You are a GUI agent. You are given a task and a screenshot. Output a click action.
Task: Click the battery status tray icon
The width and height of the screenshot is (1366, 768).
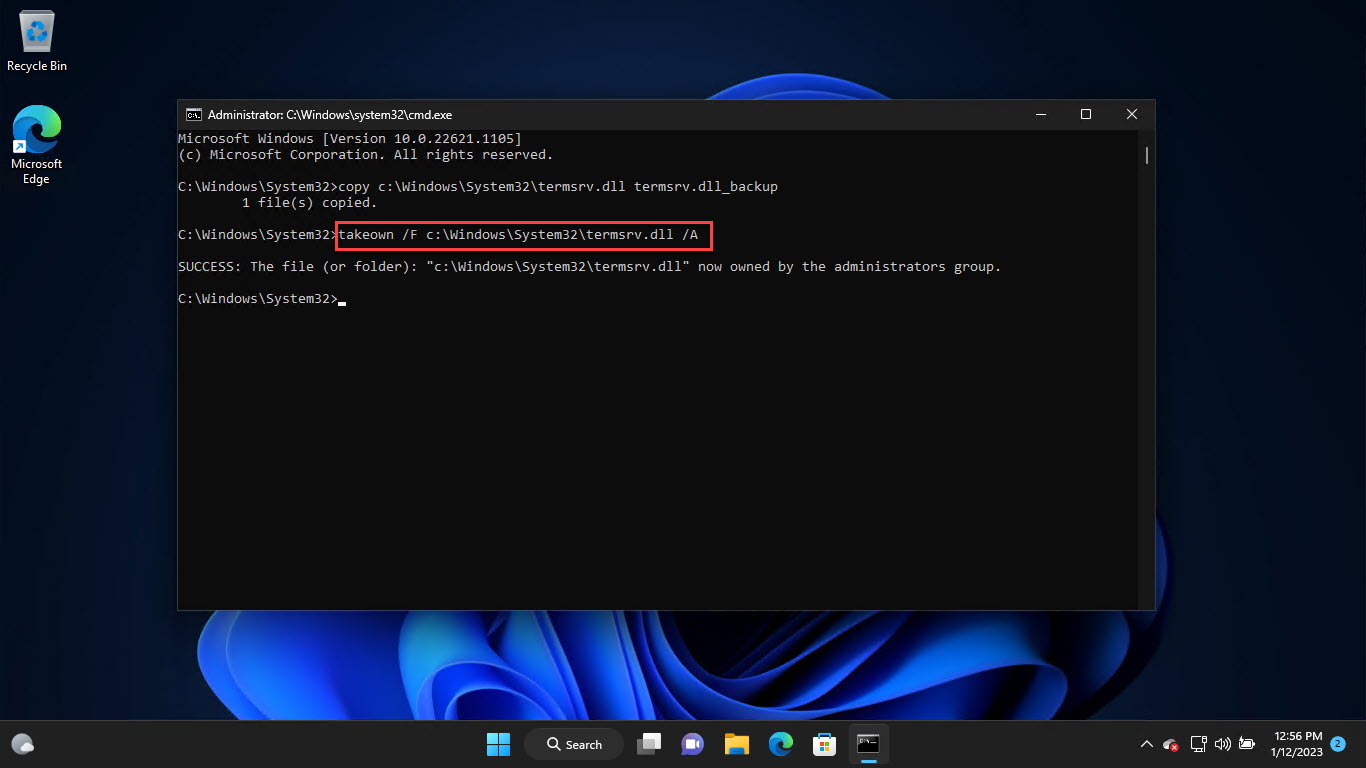pos(1247,744)
